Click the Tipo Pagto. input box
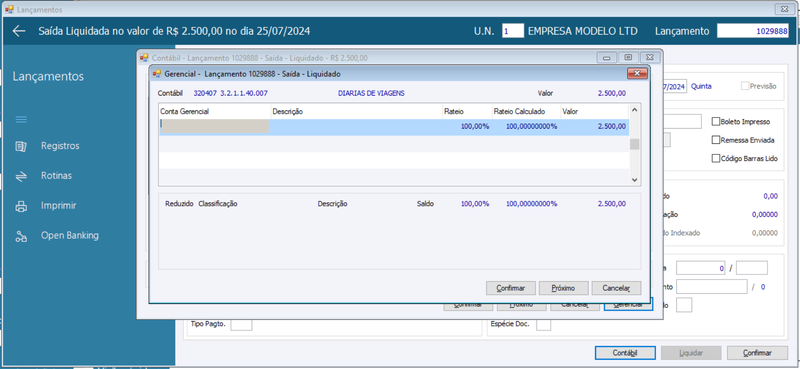Image resolution: width=800 pixels, height=369 pixels. [x=241, y=324]
